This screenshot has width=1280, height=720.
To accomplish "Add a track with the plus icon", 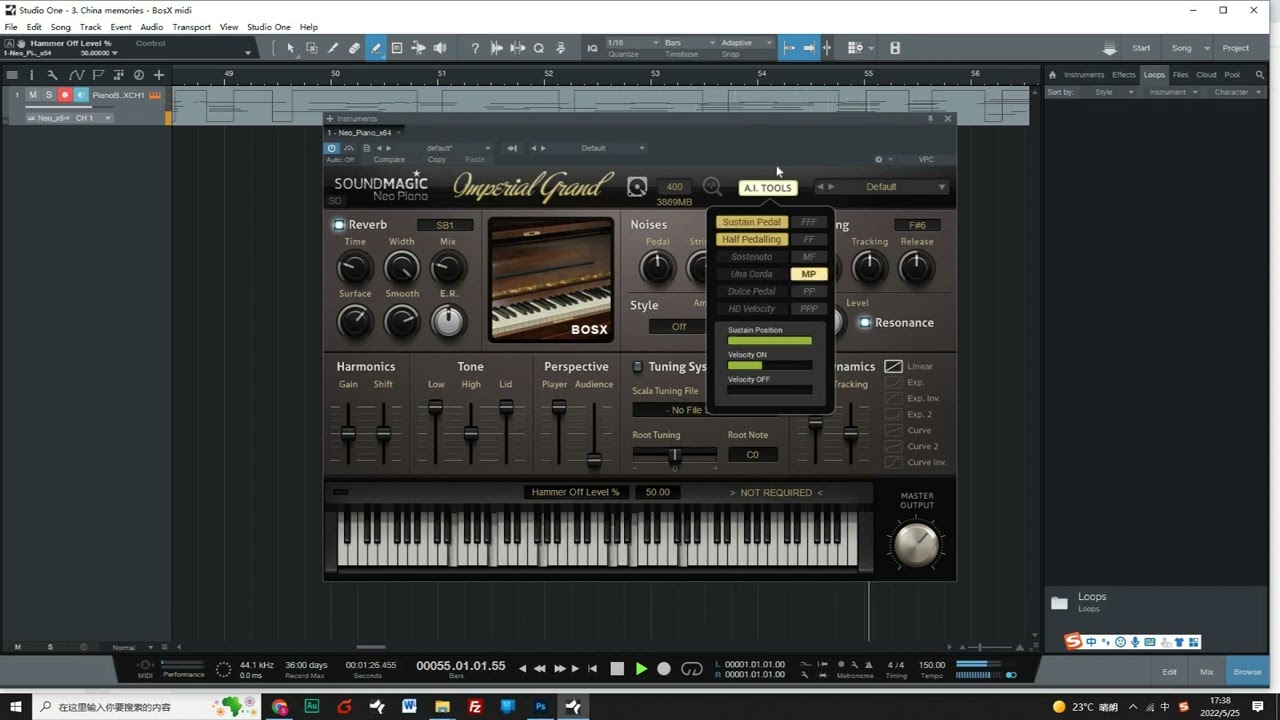I will click(x=158, y=75).
